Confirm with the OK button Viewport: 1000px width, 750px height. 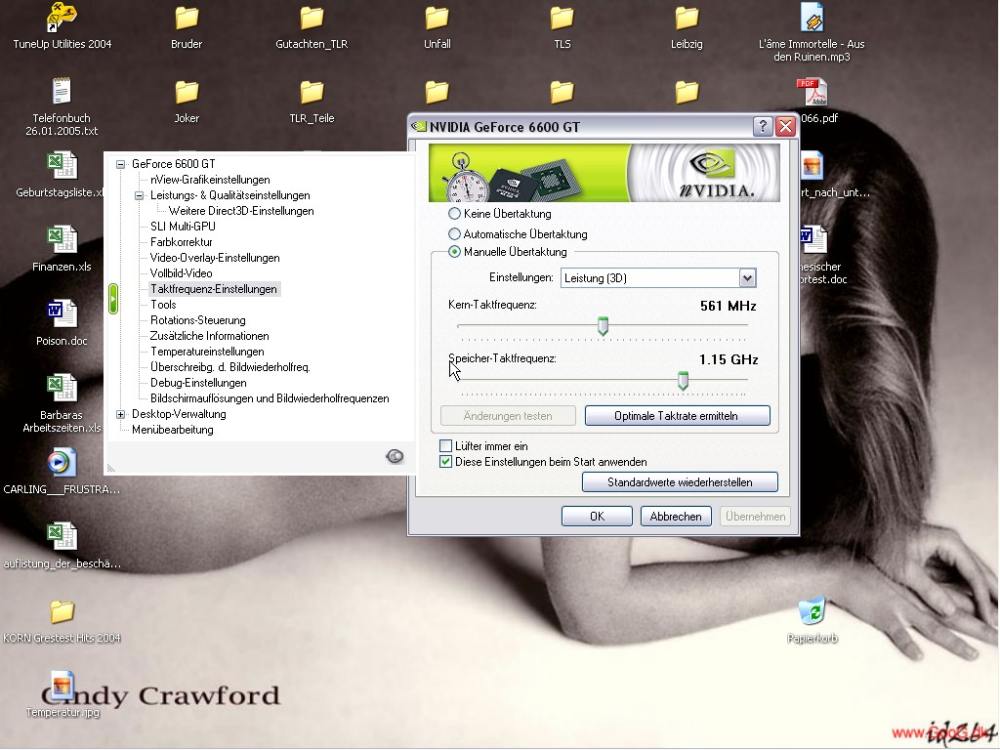[x=596, y=517]
